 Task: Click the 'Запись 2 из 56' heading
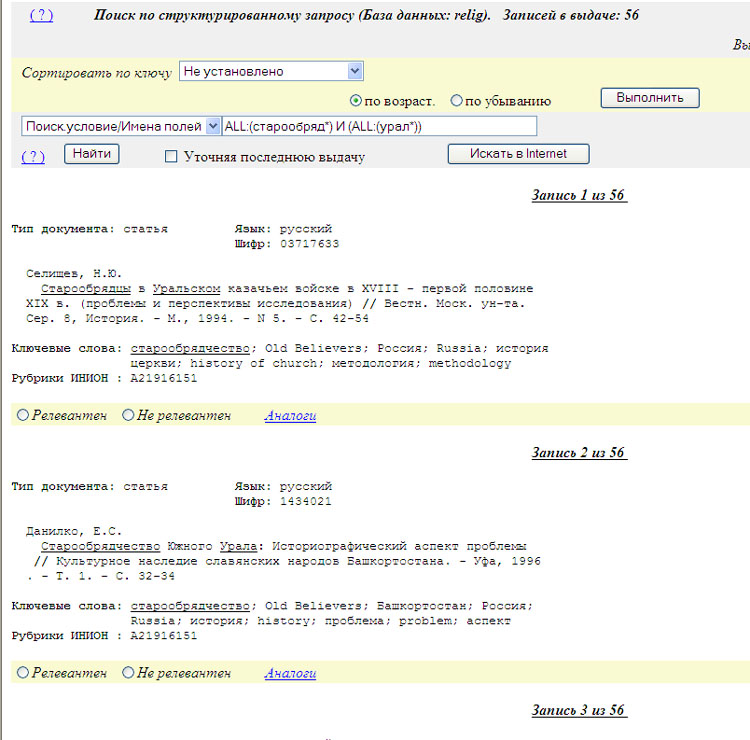coord(579,452)
